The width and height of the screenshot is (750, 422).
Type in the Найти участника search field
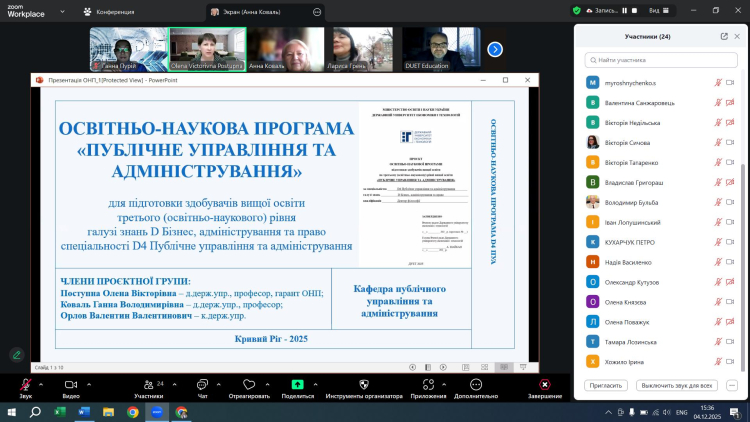pyautogui.click(x=660, y=60)
